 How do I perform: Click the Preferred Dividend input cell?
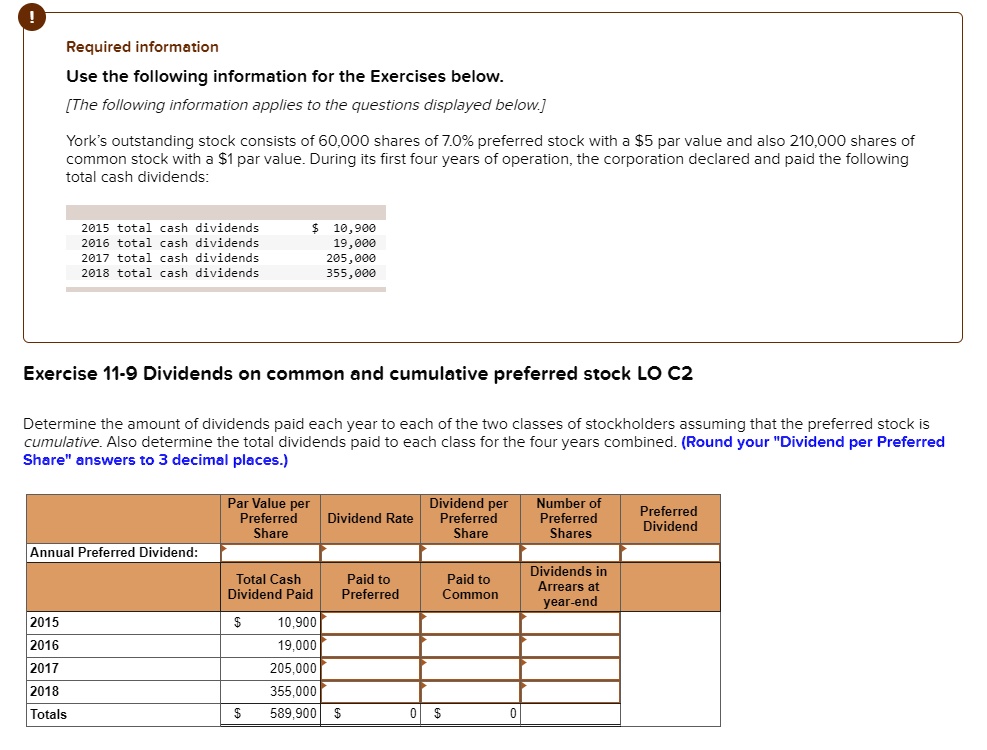tap(670, 552)
